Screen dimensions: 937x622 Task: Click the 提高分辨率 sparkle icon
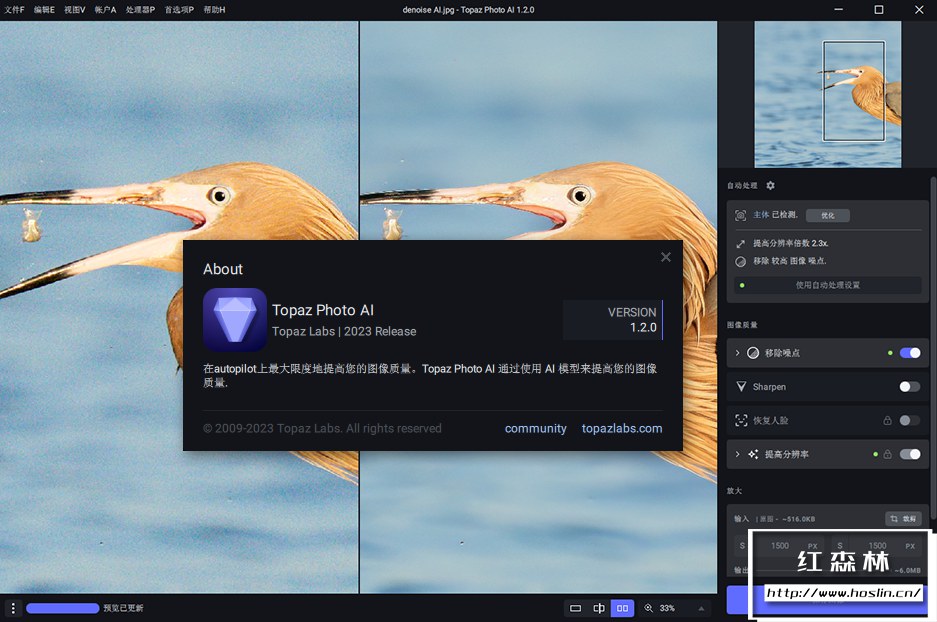pos(753,454)
